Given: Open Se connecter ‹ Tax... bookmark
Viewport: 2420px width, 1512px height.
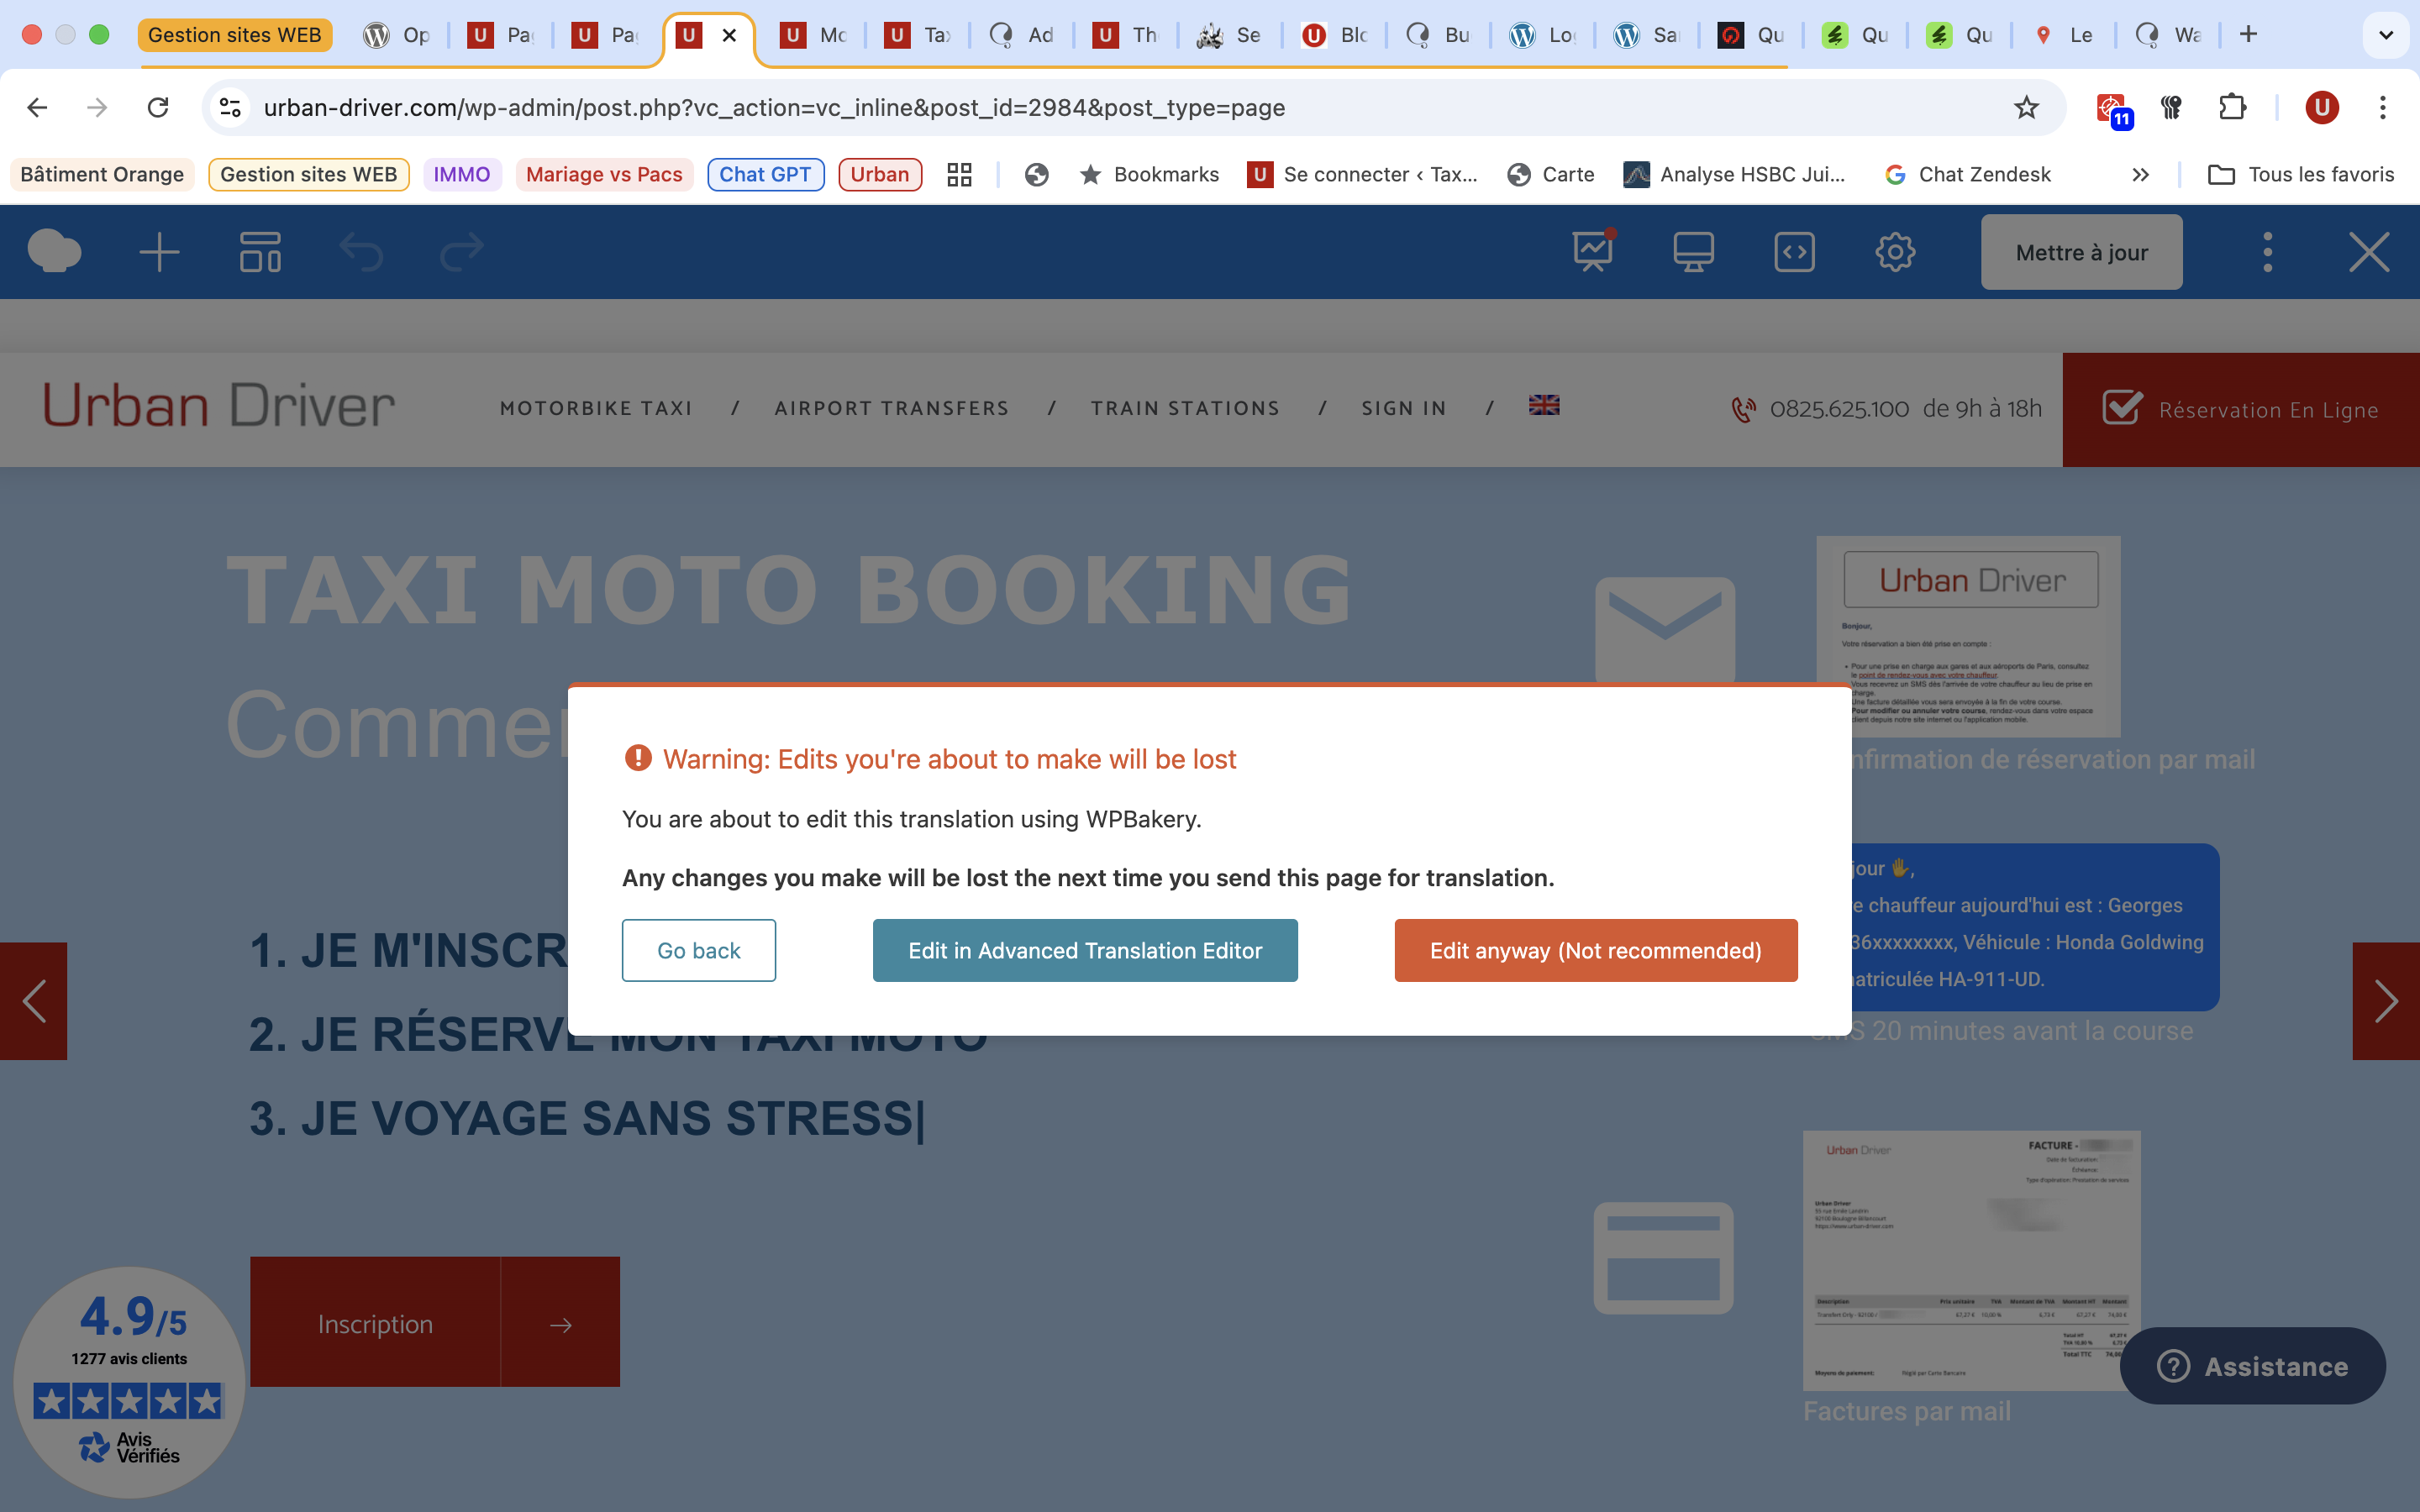Looking at the screenshot, I should point(1362,174).
